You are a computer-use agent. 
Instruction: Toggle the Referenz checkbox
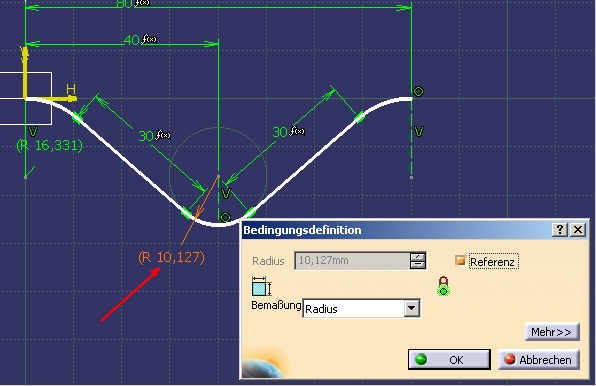click(x=460, y=261)
